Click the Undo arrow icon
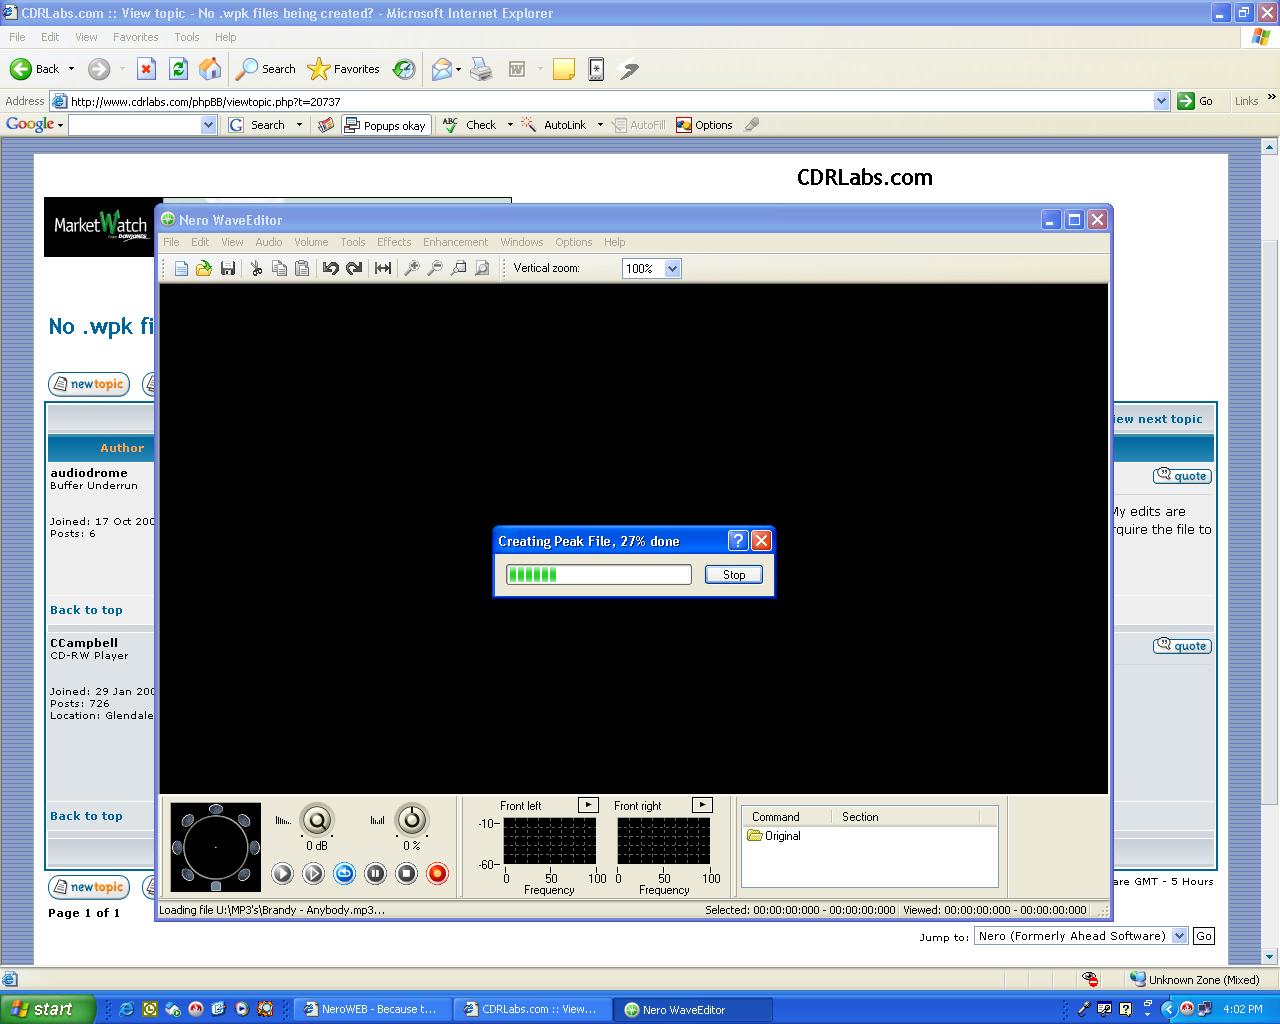Screen dimensions: 1280x1024 [330, 268]
